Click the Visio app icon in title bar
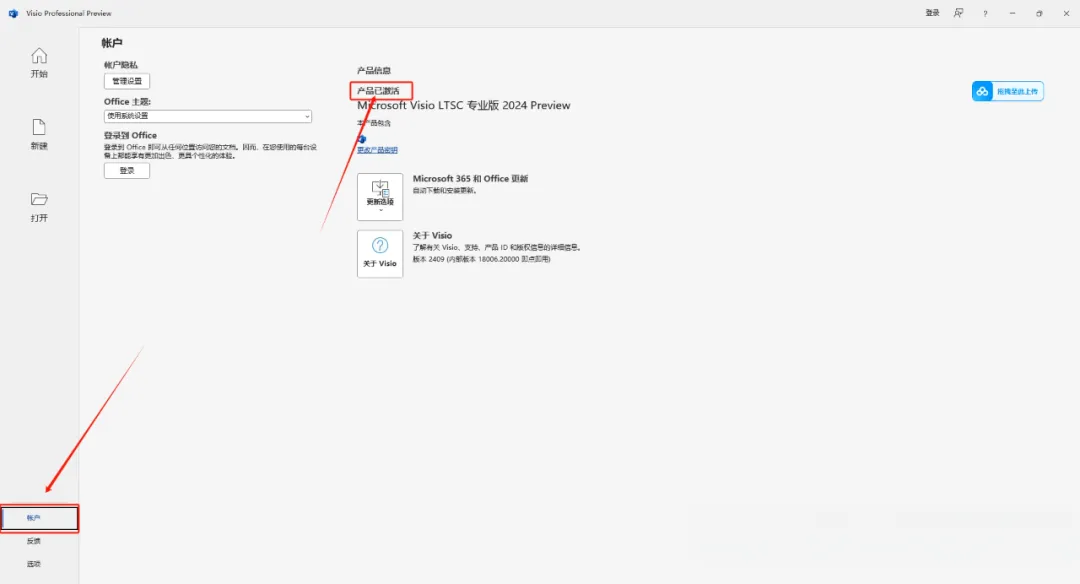 click(13, 13)
